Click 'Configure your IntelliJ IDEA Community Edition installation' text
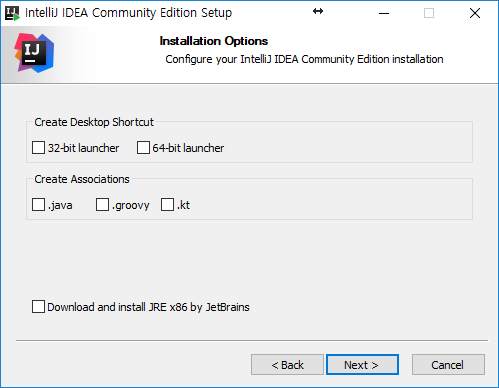This screenshot has width=499, height=388. (x=304, y=59)
